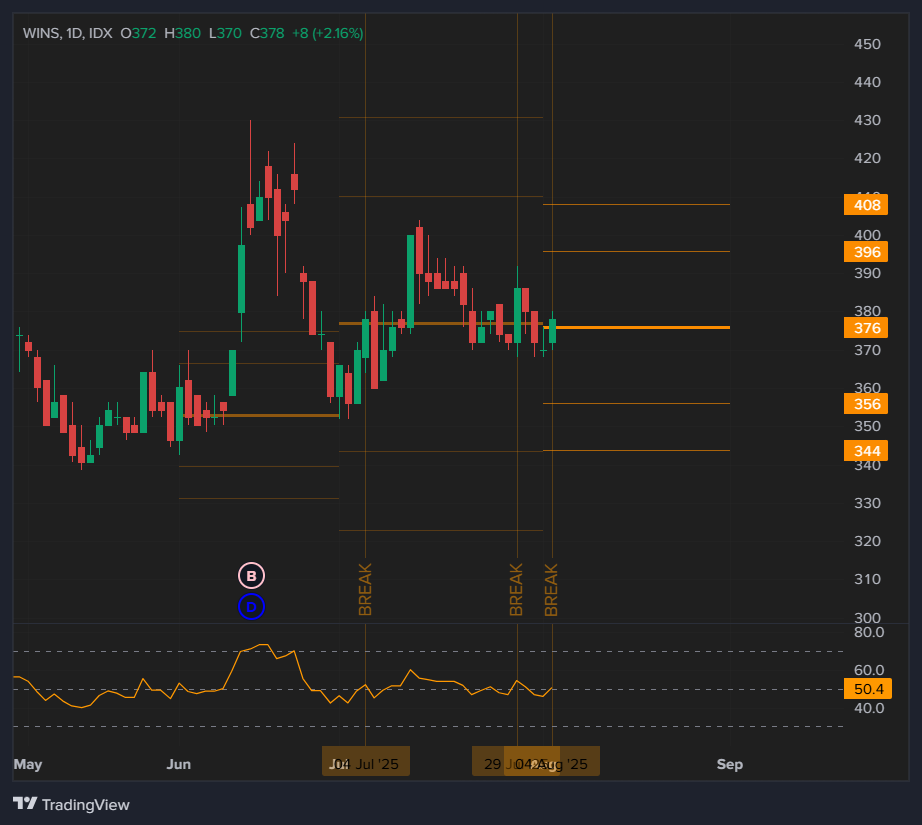
Task: Open the TradingView logo link
Action: pyautogui.click(x=71, y=804)
